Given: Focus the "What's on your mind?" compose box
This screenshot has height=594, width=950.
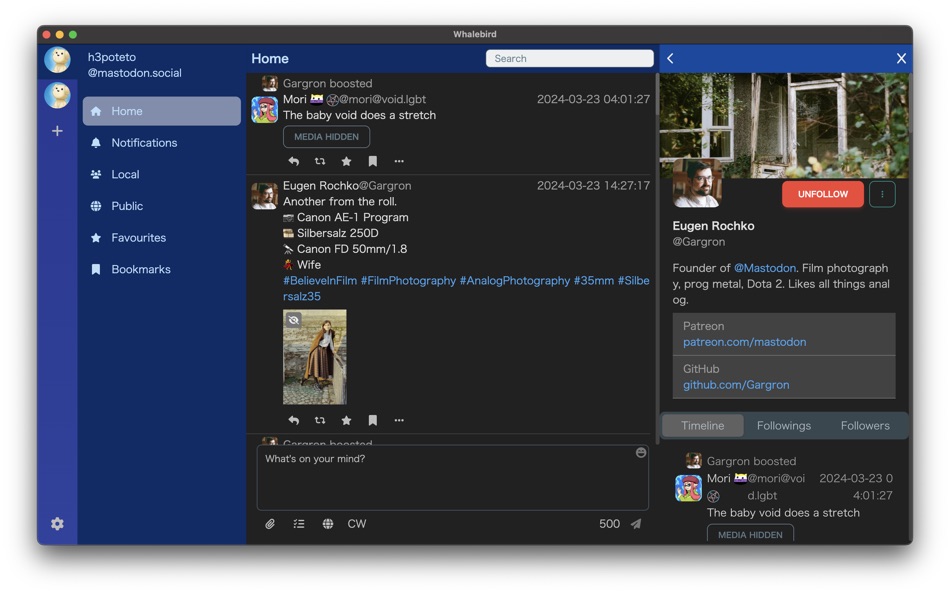Looking at the screenshot, I should (x=453, y=478).
